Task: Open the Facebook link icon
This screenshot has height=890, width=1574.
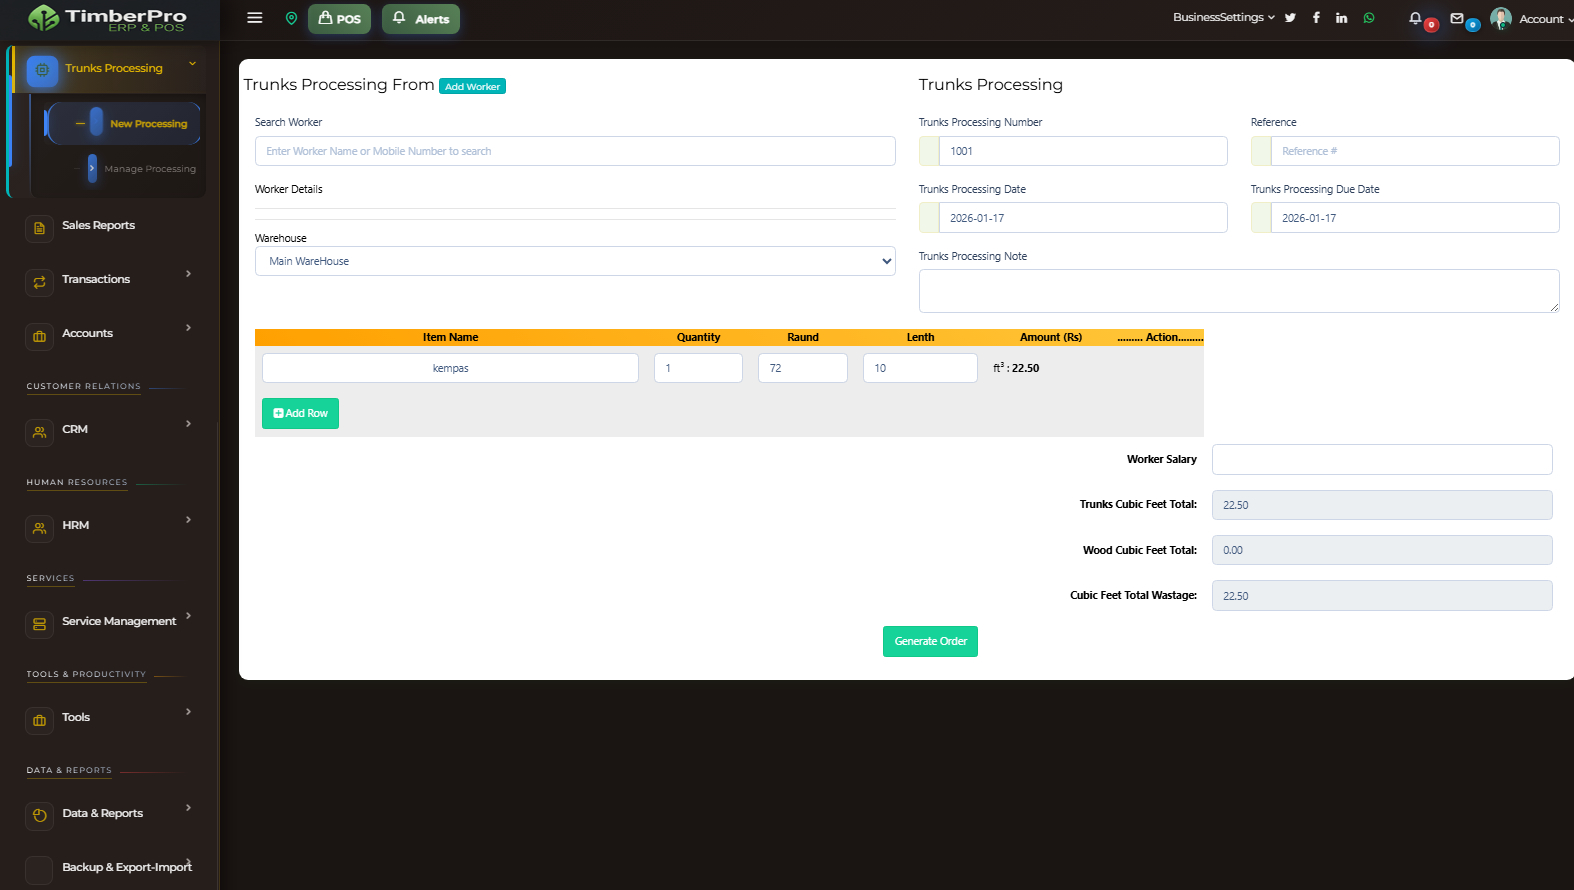Action: 1316,18
